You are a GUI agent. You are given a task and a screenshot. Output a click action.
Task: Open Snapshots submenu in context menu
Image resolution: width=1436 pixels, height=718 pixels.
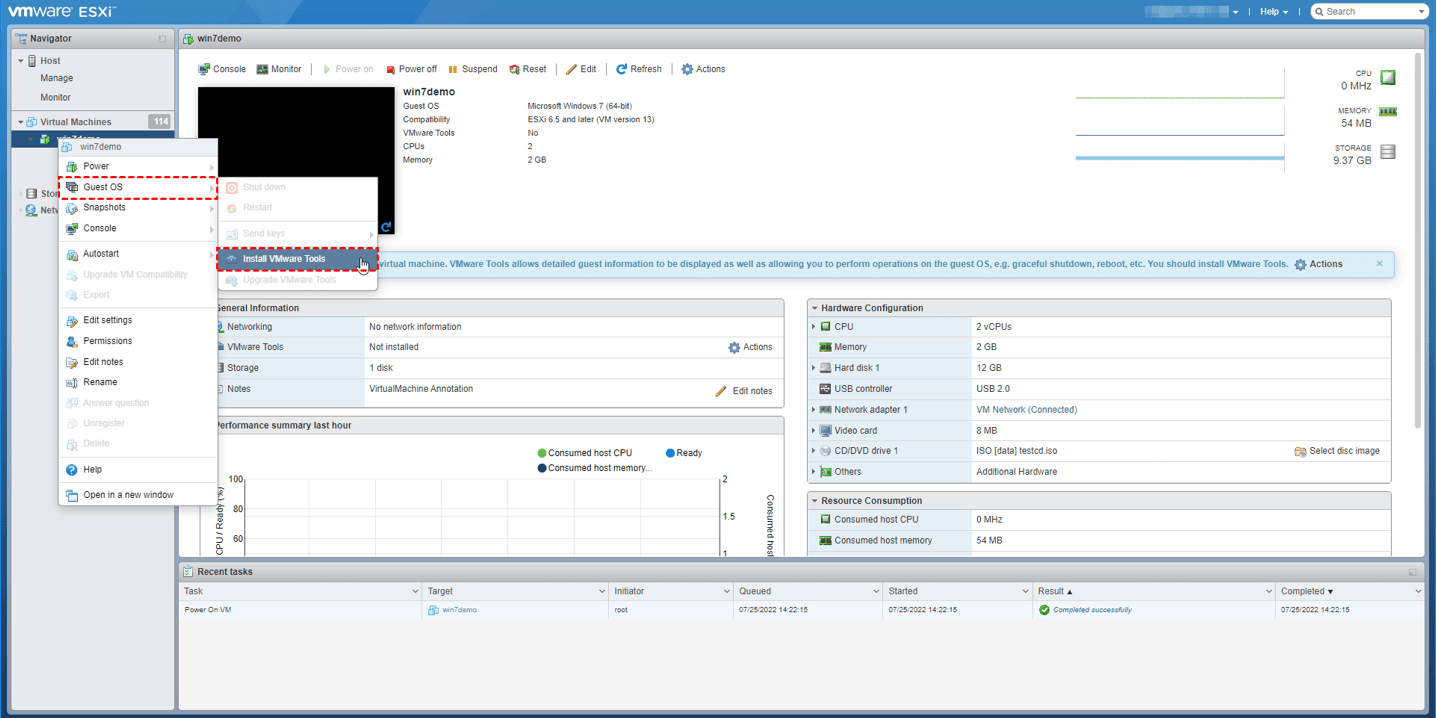point(138,207)
